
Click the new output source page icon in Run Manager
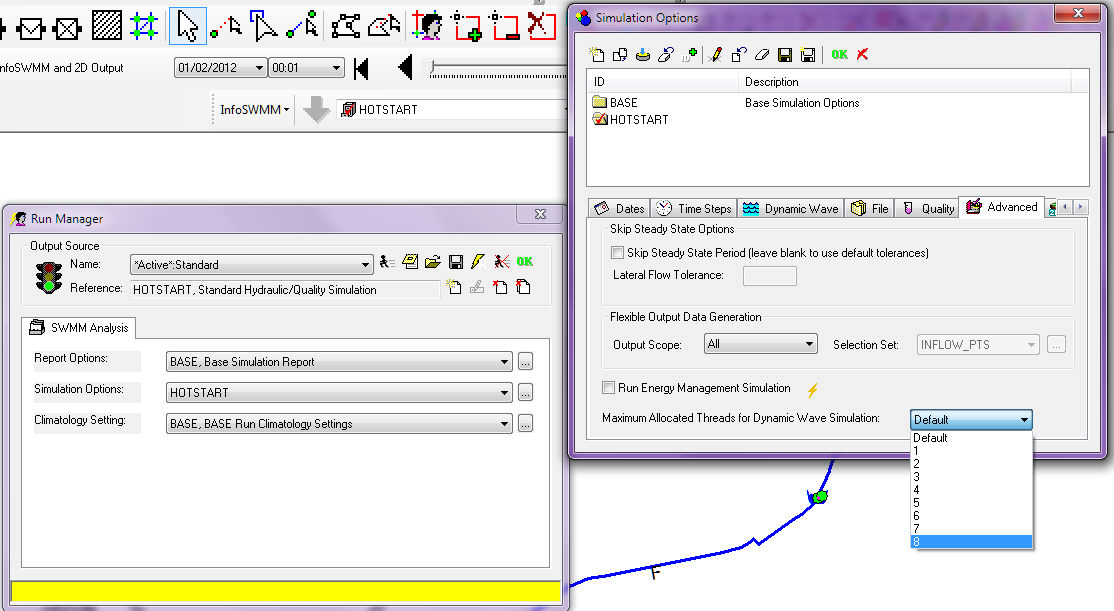455,287
